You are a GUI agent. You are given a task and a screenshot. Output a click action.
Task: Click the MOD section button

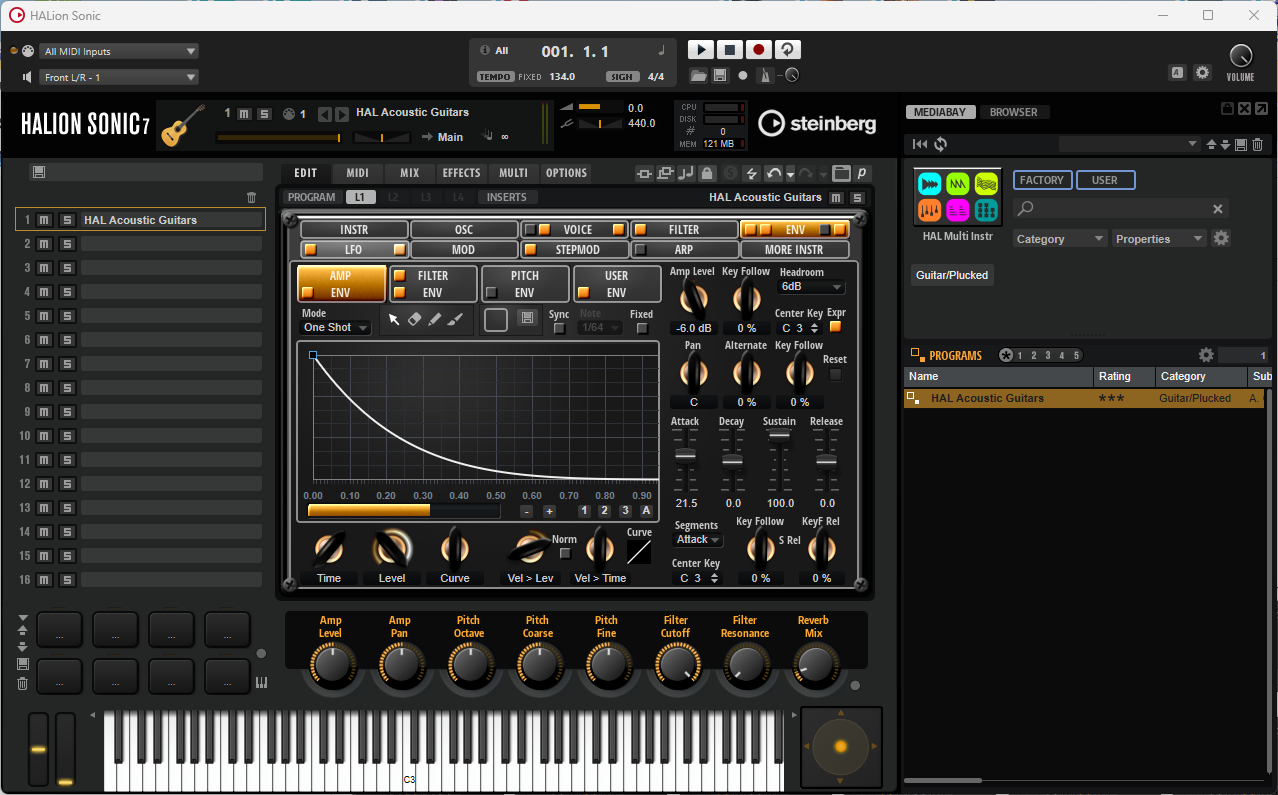[x=464, y=250]
